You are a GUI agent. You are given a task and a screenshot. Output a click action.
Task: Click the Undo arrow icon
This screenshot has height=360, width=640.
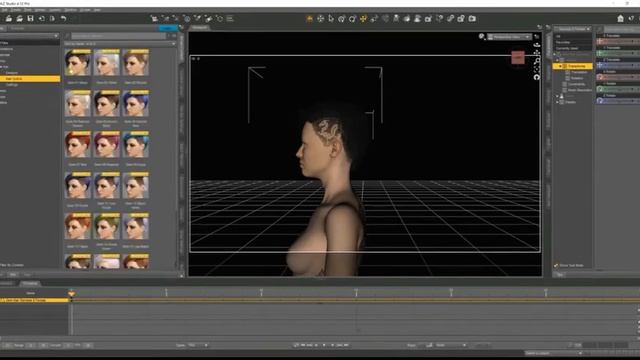coord(63,18)
